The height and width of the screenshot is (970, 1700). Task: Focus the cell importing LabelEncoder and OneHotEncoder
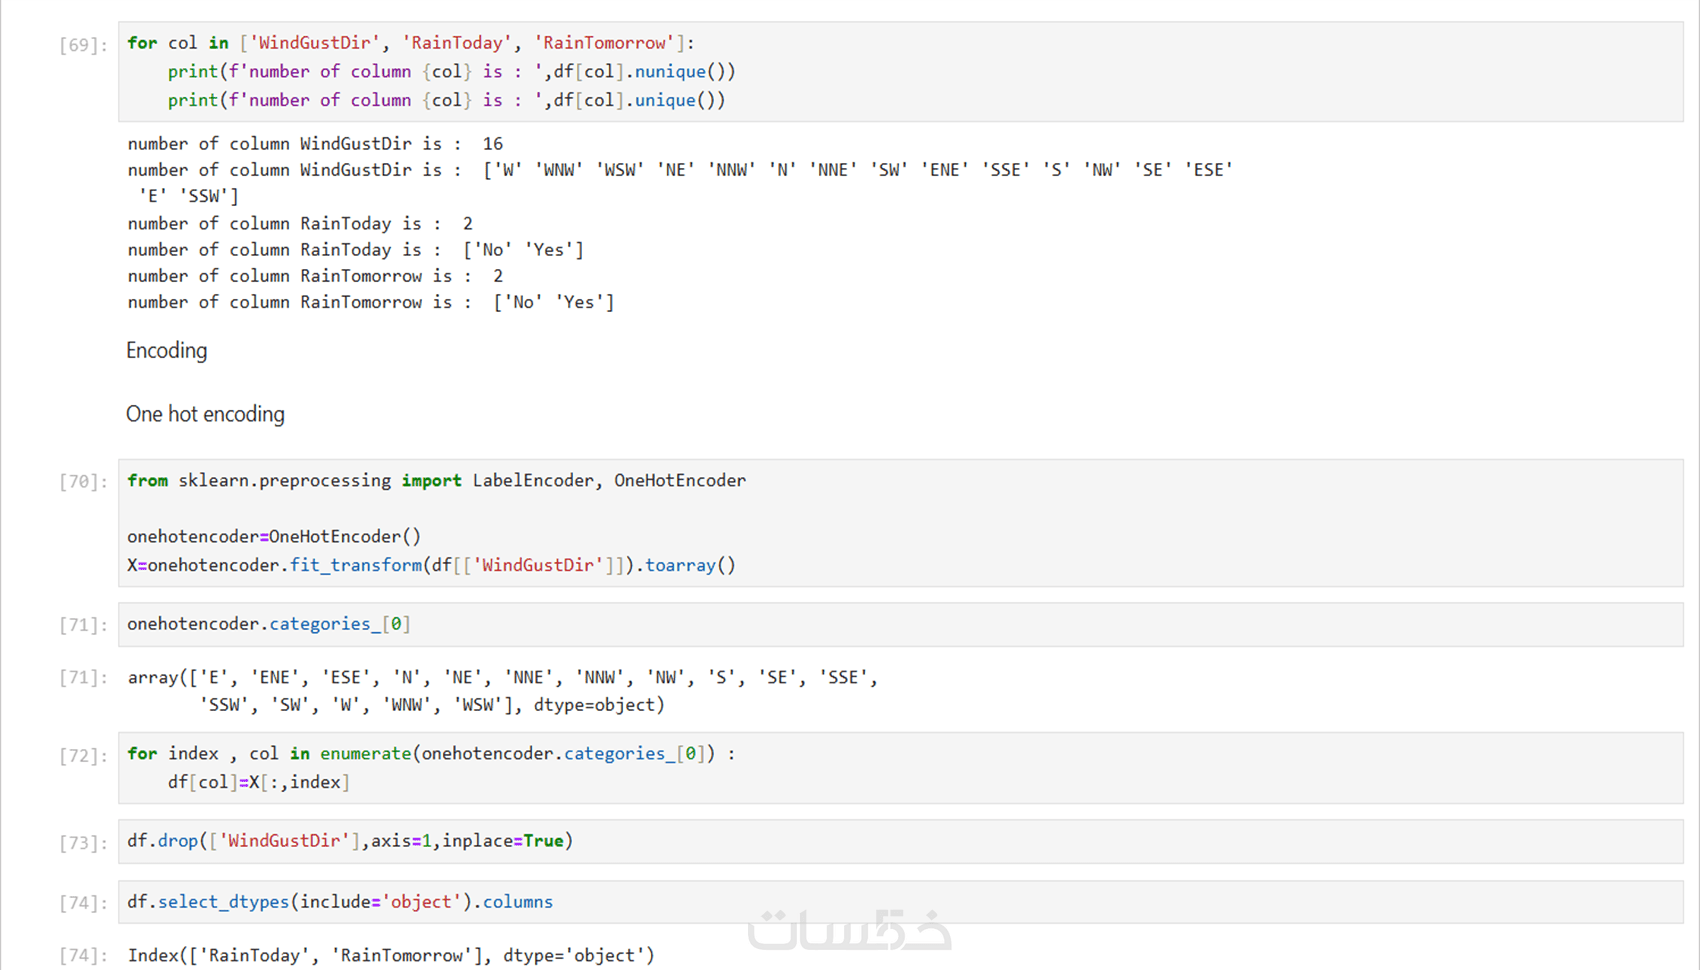coord(900,523)
